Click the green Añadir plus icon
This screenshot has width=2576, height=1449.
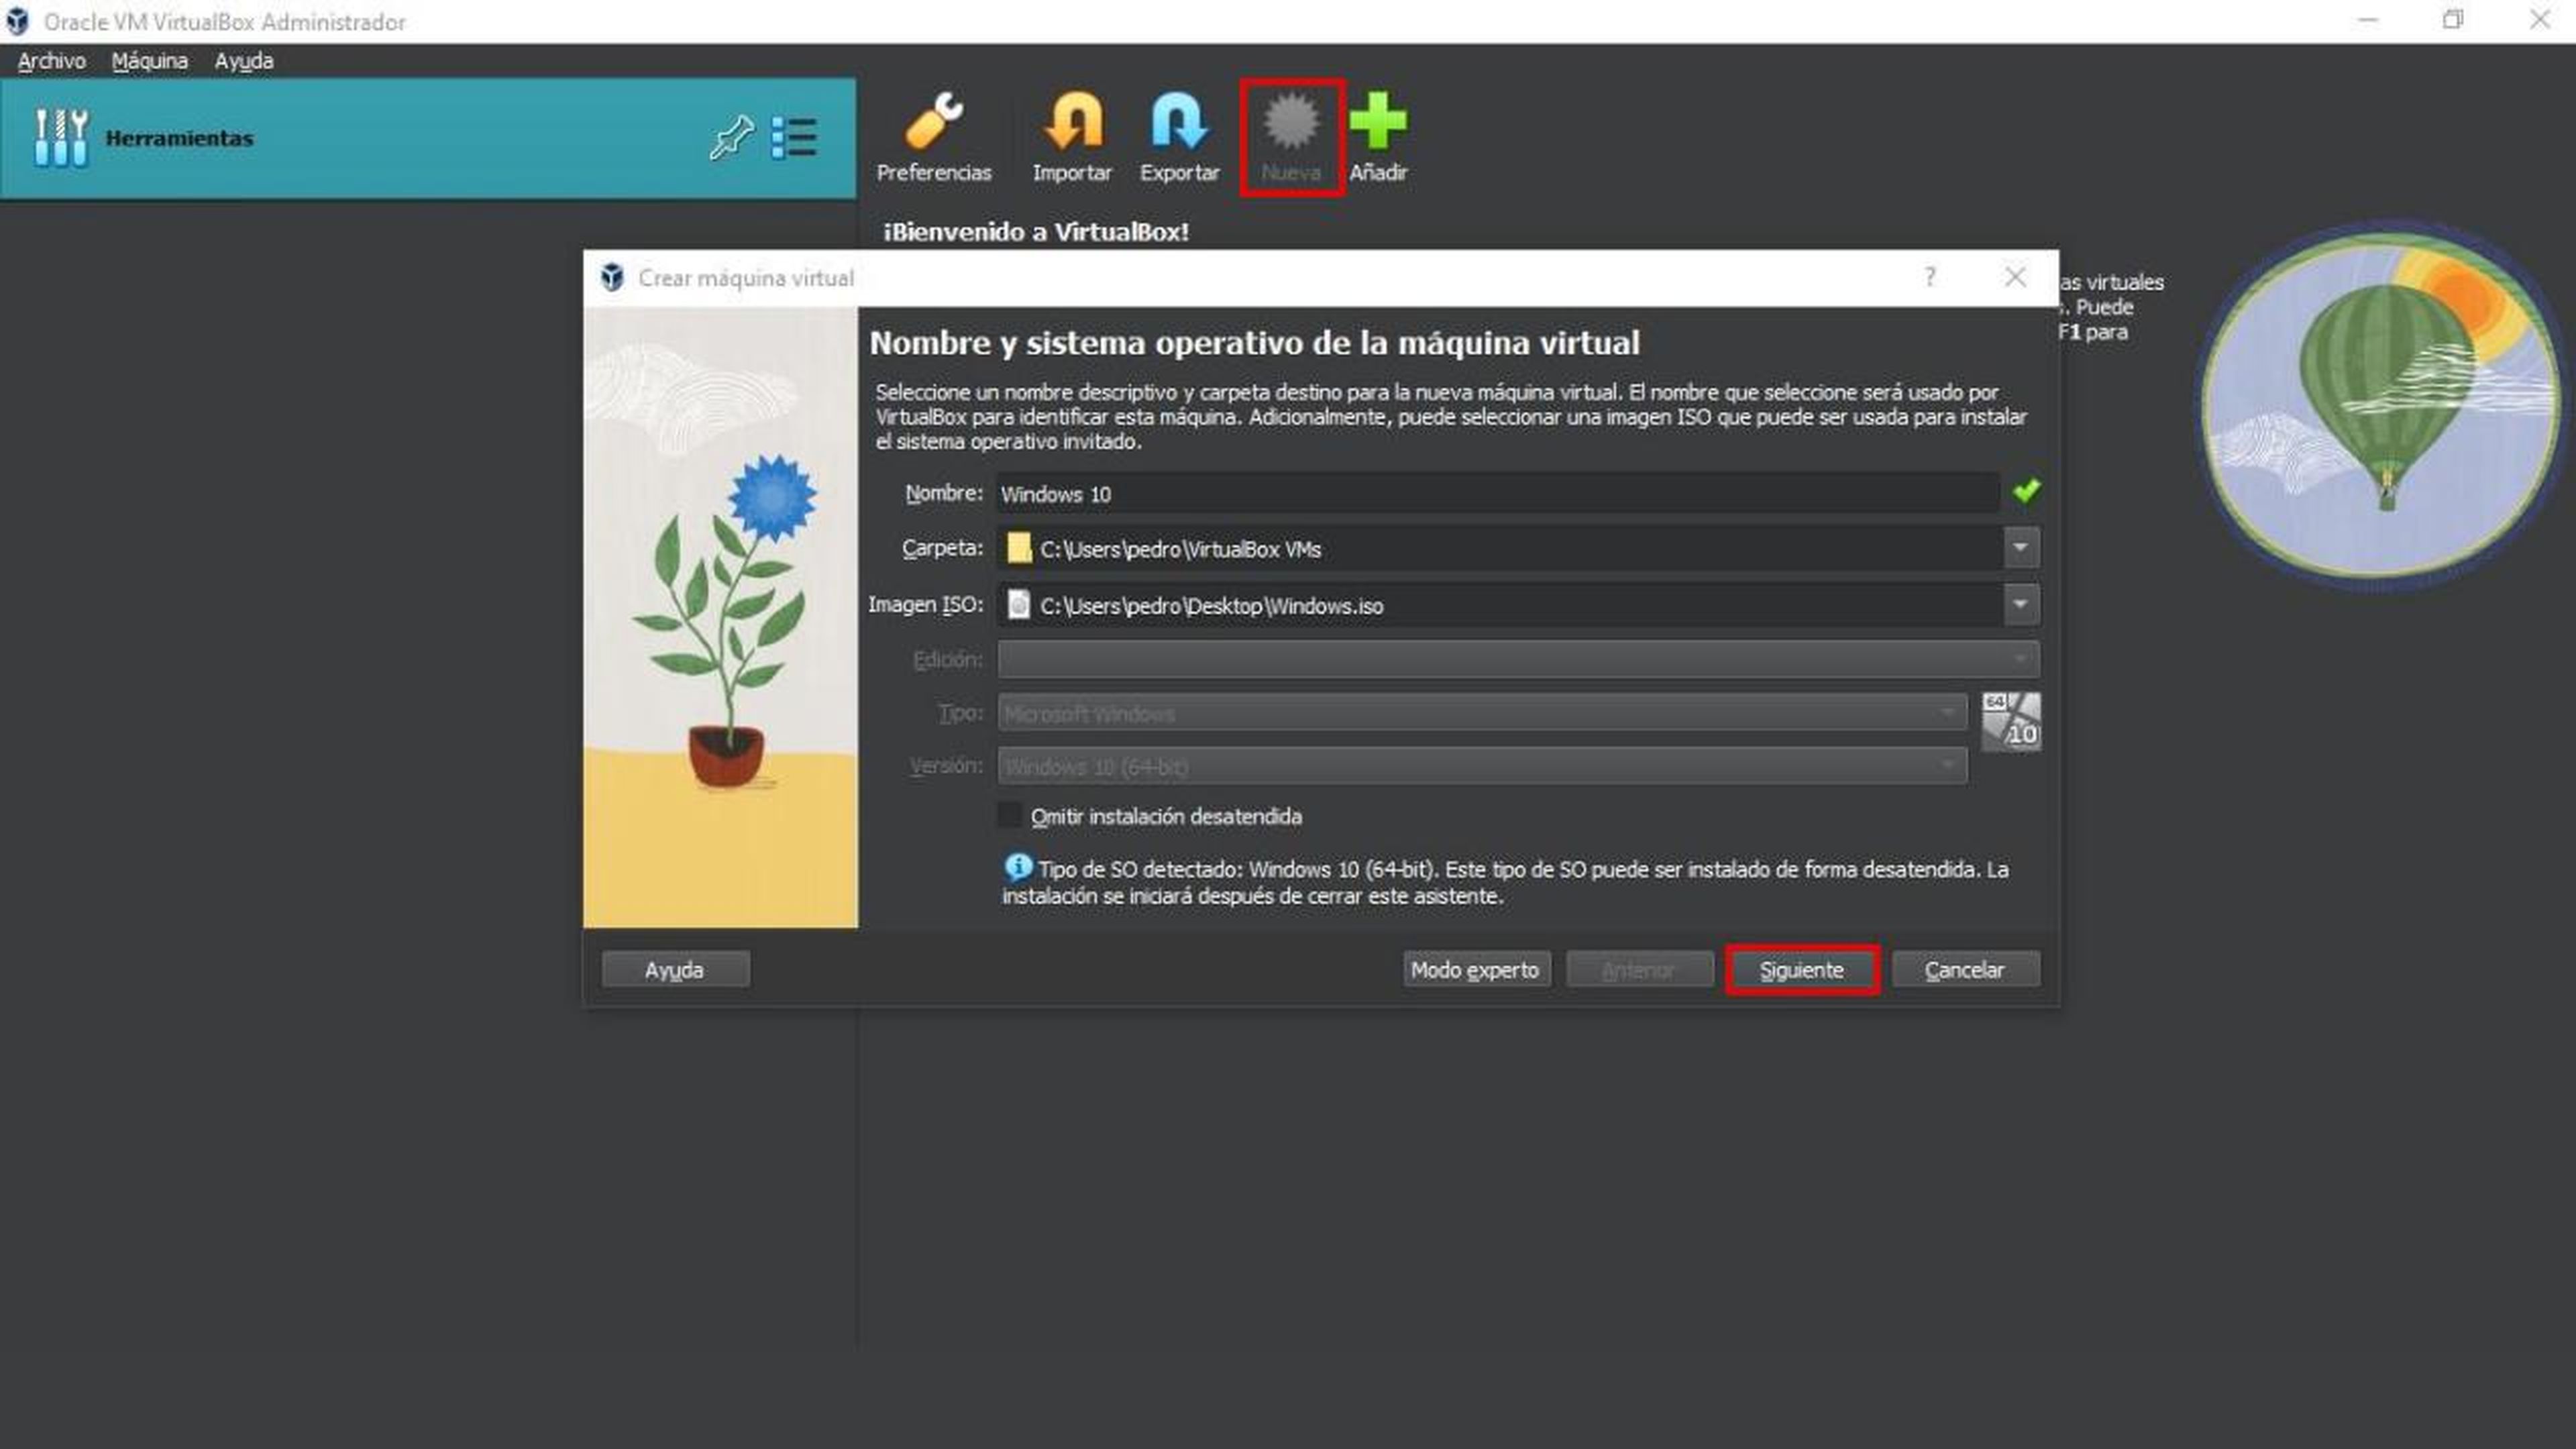[x=1378, y=121]
